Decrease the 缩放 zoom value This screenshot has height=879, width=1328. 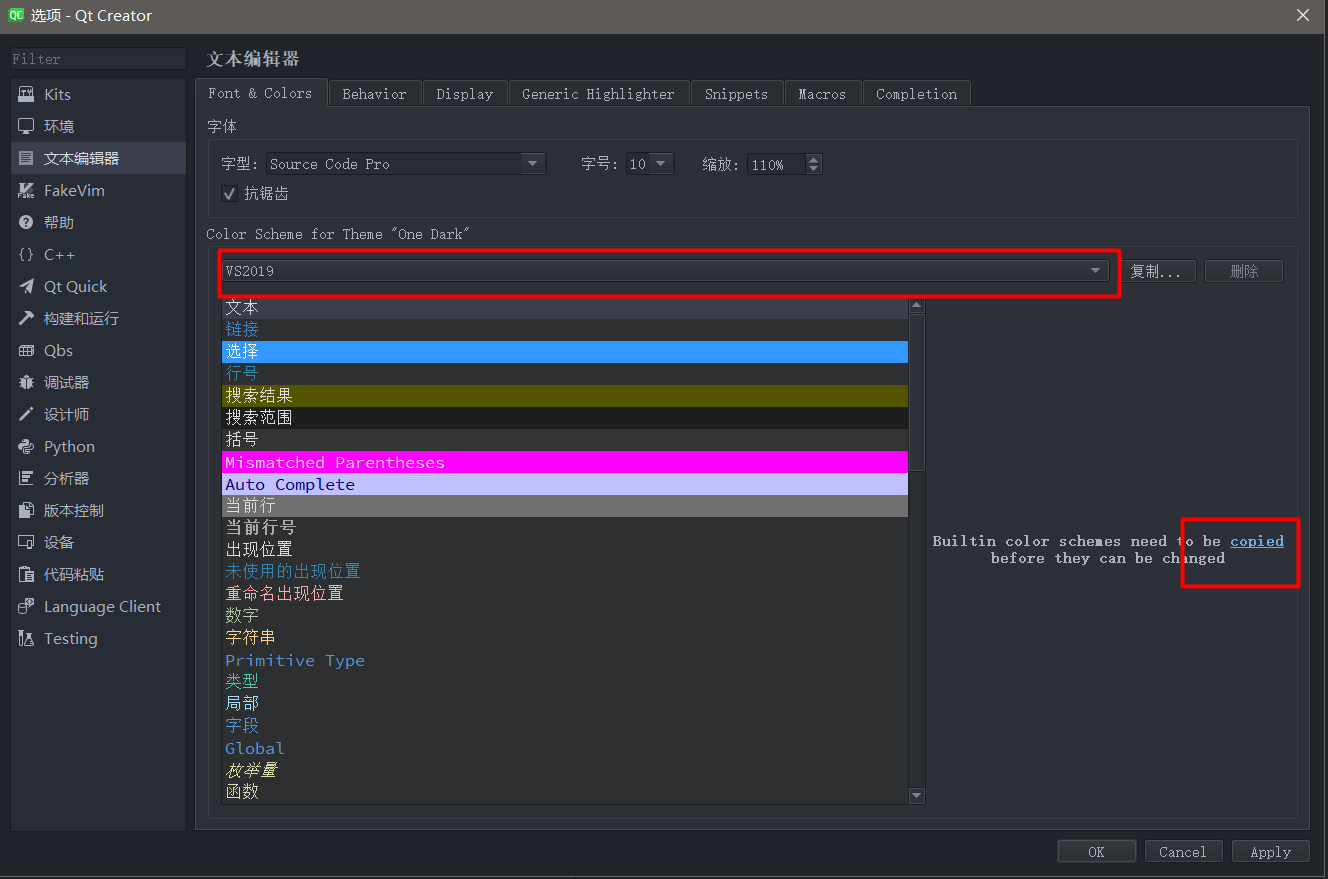click(x=813, y=169)
